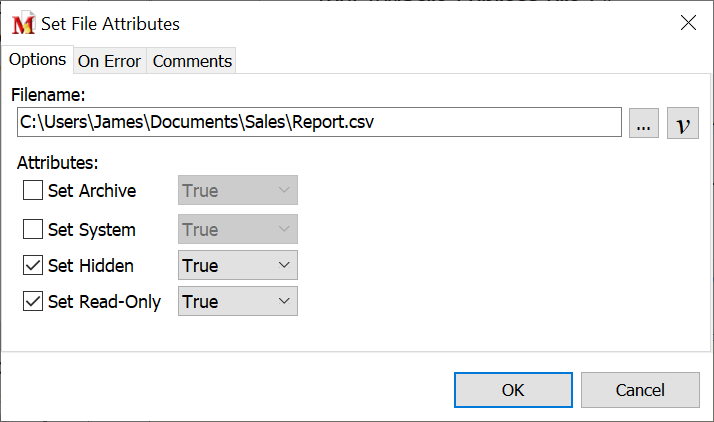Close the Set File Attributes dialog
The height and width of the screenshot is (422, 714).
688,23
